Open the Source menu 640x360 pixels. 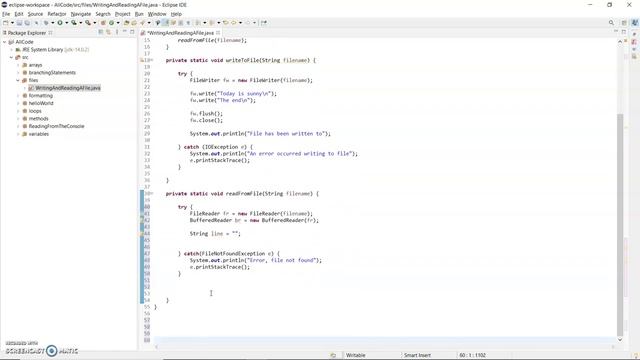(35, 14)
